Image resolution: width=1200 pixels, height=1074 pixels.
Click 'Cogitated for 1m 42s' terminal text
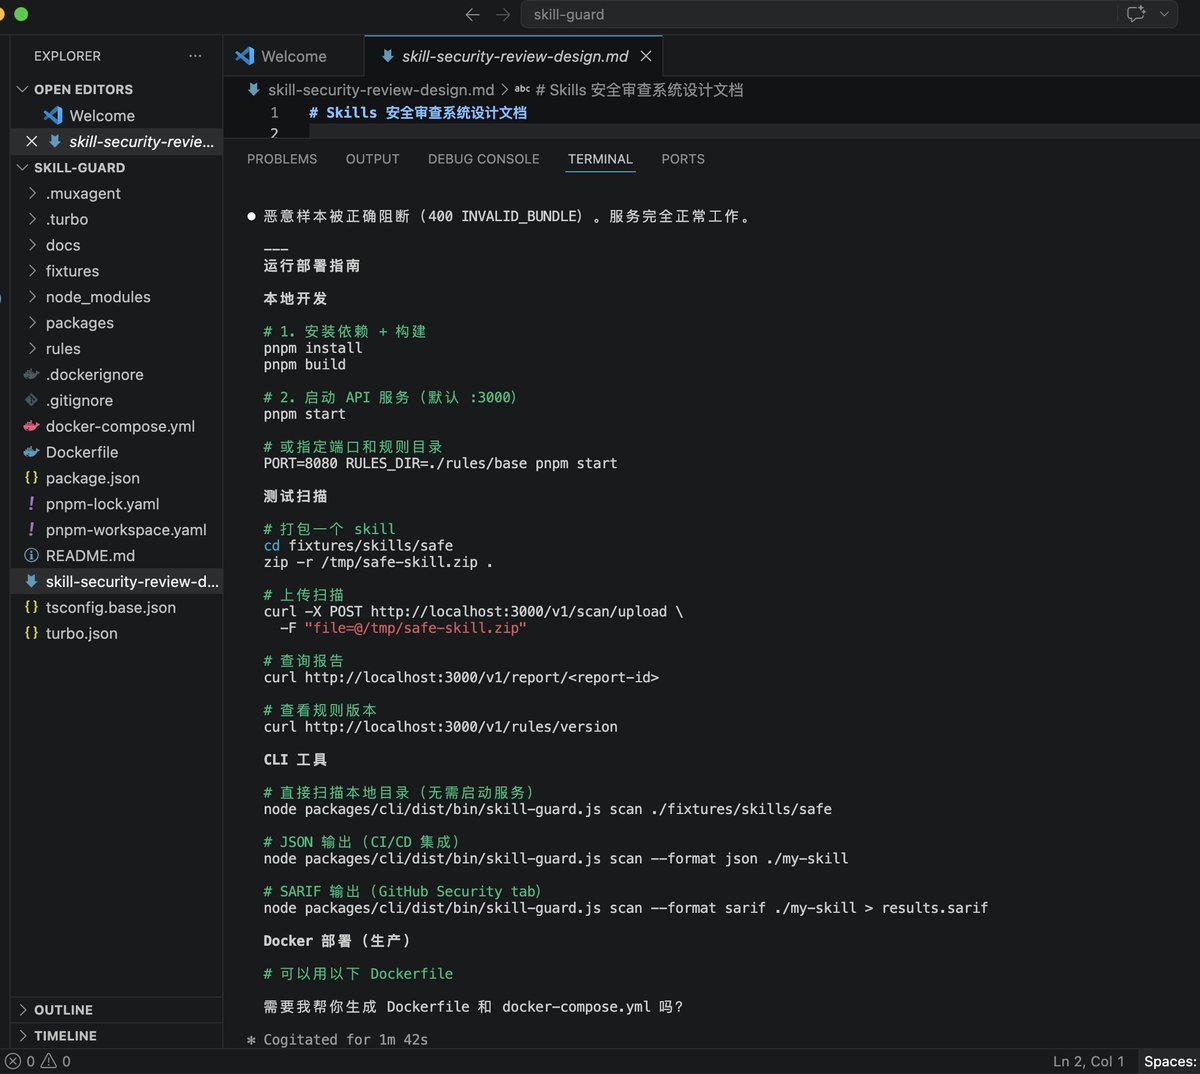(x=345, y=1040)
